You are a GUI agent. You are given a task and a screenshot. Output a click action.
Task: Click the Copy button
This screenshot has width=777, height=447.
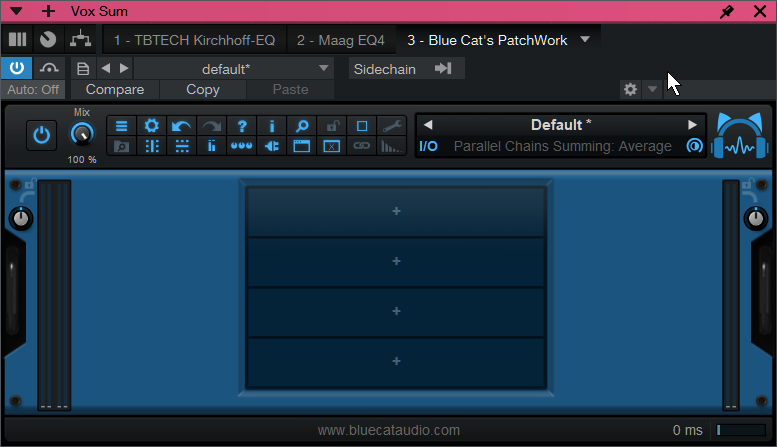(x=203, y=90)
